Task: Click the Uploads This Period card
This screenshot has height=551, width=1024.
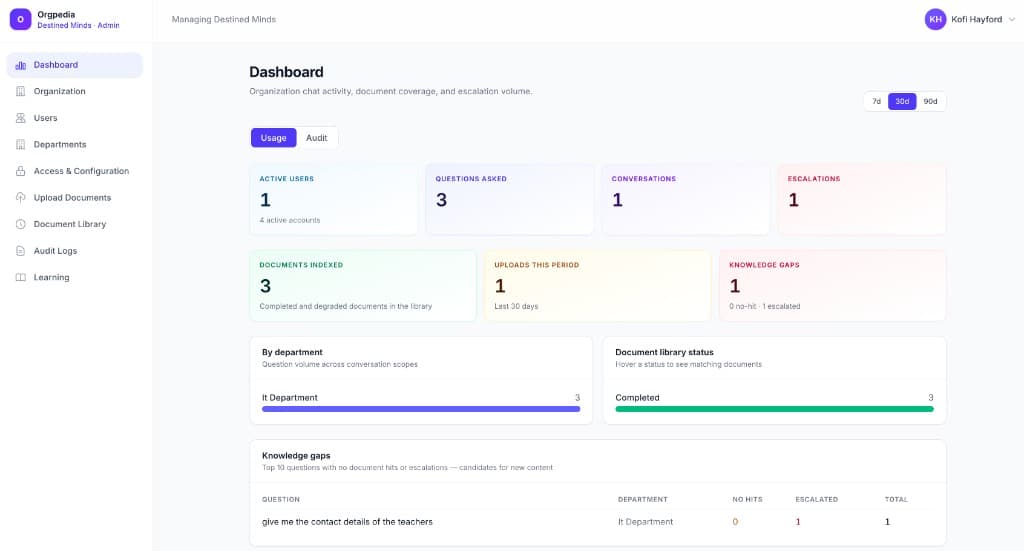Action: coord(598,286)
